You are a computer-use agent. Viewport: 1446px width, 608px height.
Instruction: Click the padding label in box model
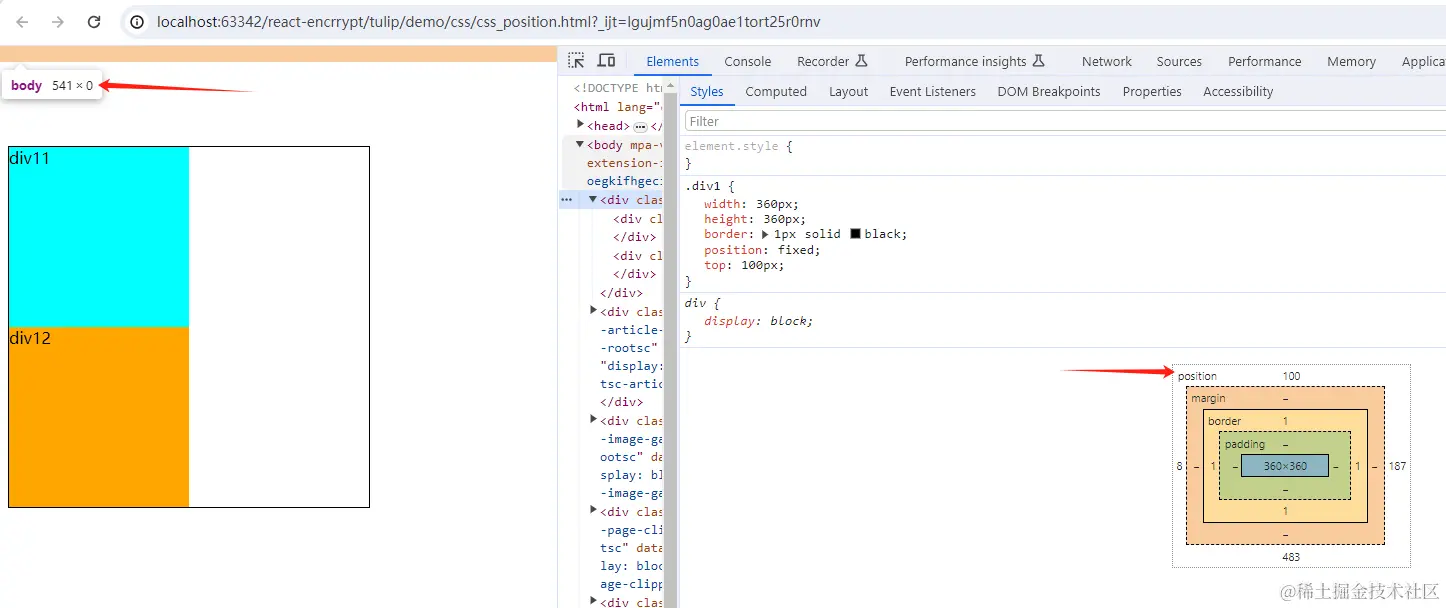tap(1245, 444)
